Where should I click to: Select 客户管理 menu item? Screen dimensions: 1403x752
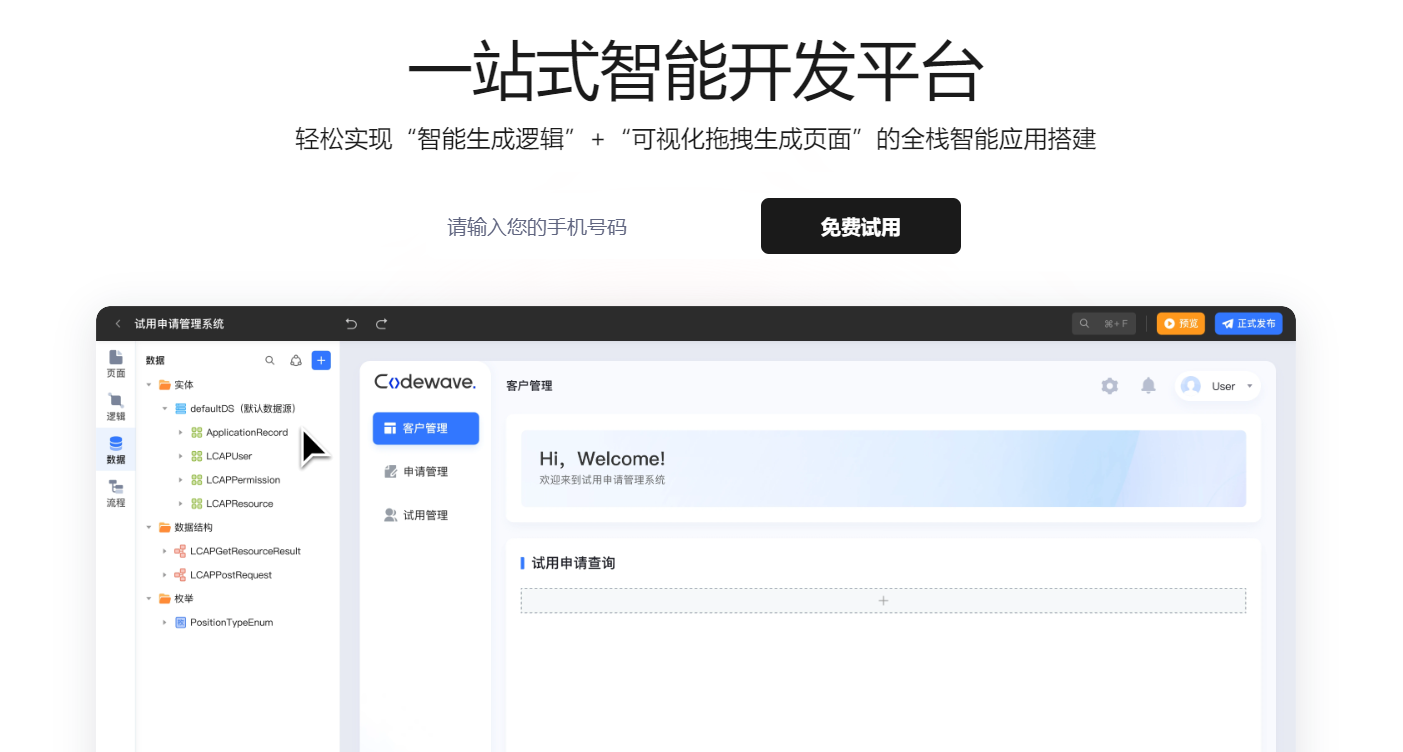(x=426, y=428)
